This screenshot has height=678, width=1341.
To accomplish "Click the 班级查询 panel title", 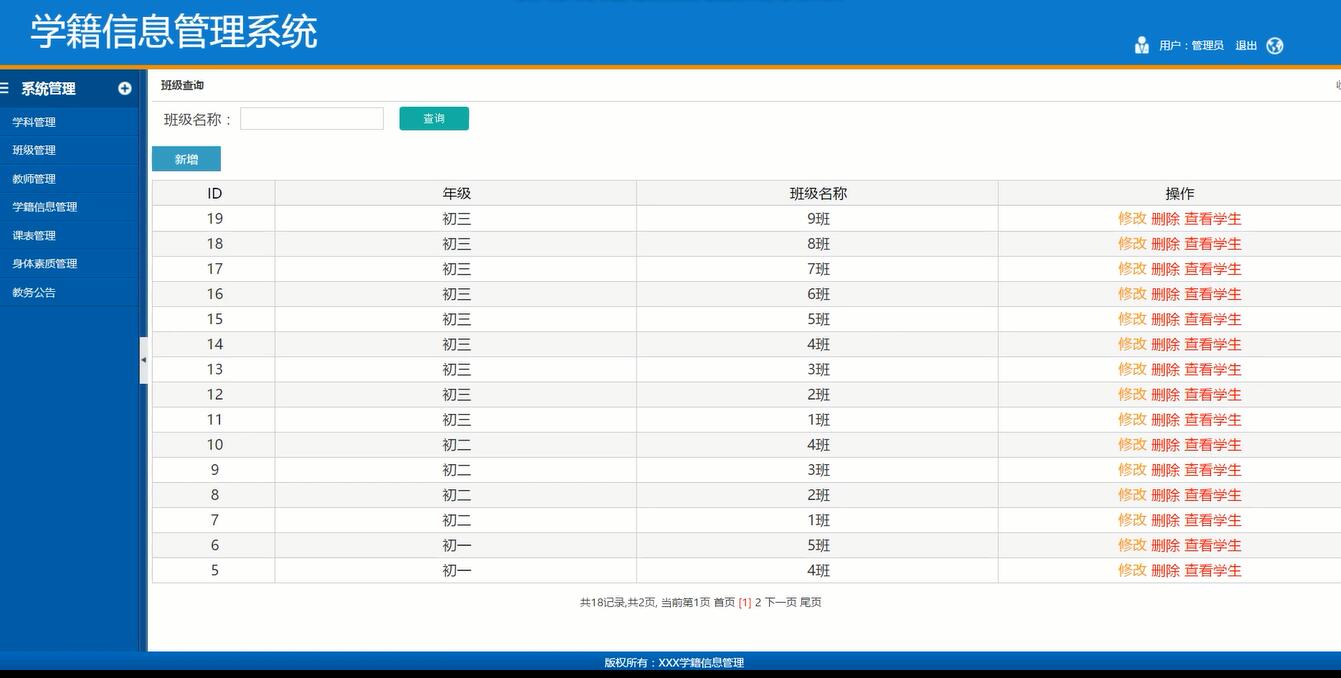I will [x=182, y=86].
